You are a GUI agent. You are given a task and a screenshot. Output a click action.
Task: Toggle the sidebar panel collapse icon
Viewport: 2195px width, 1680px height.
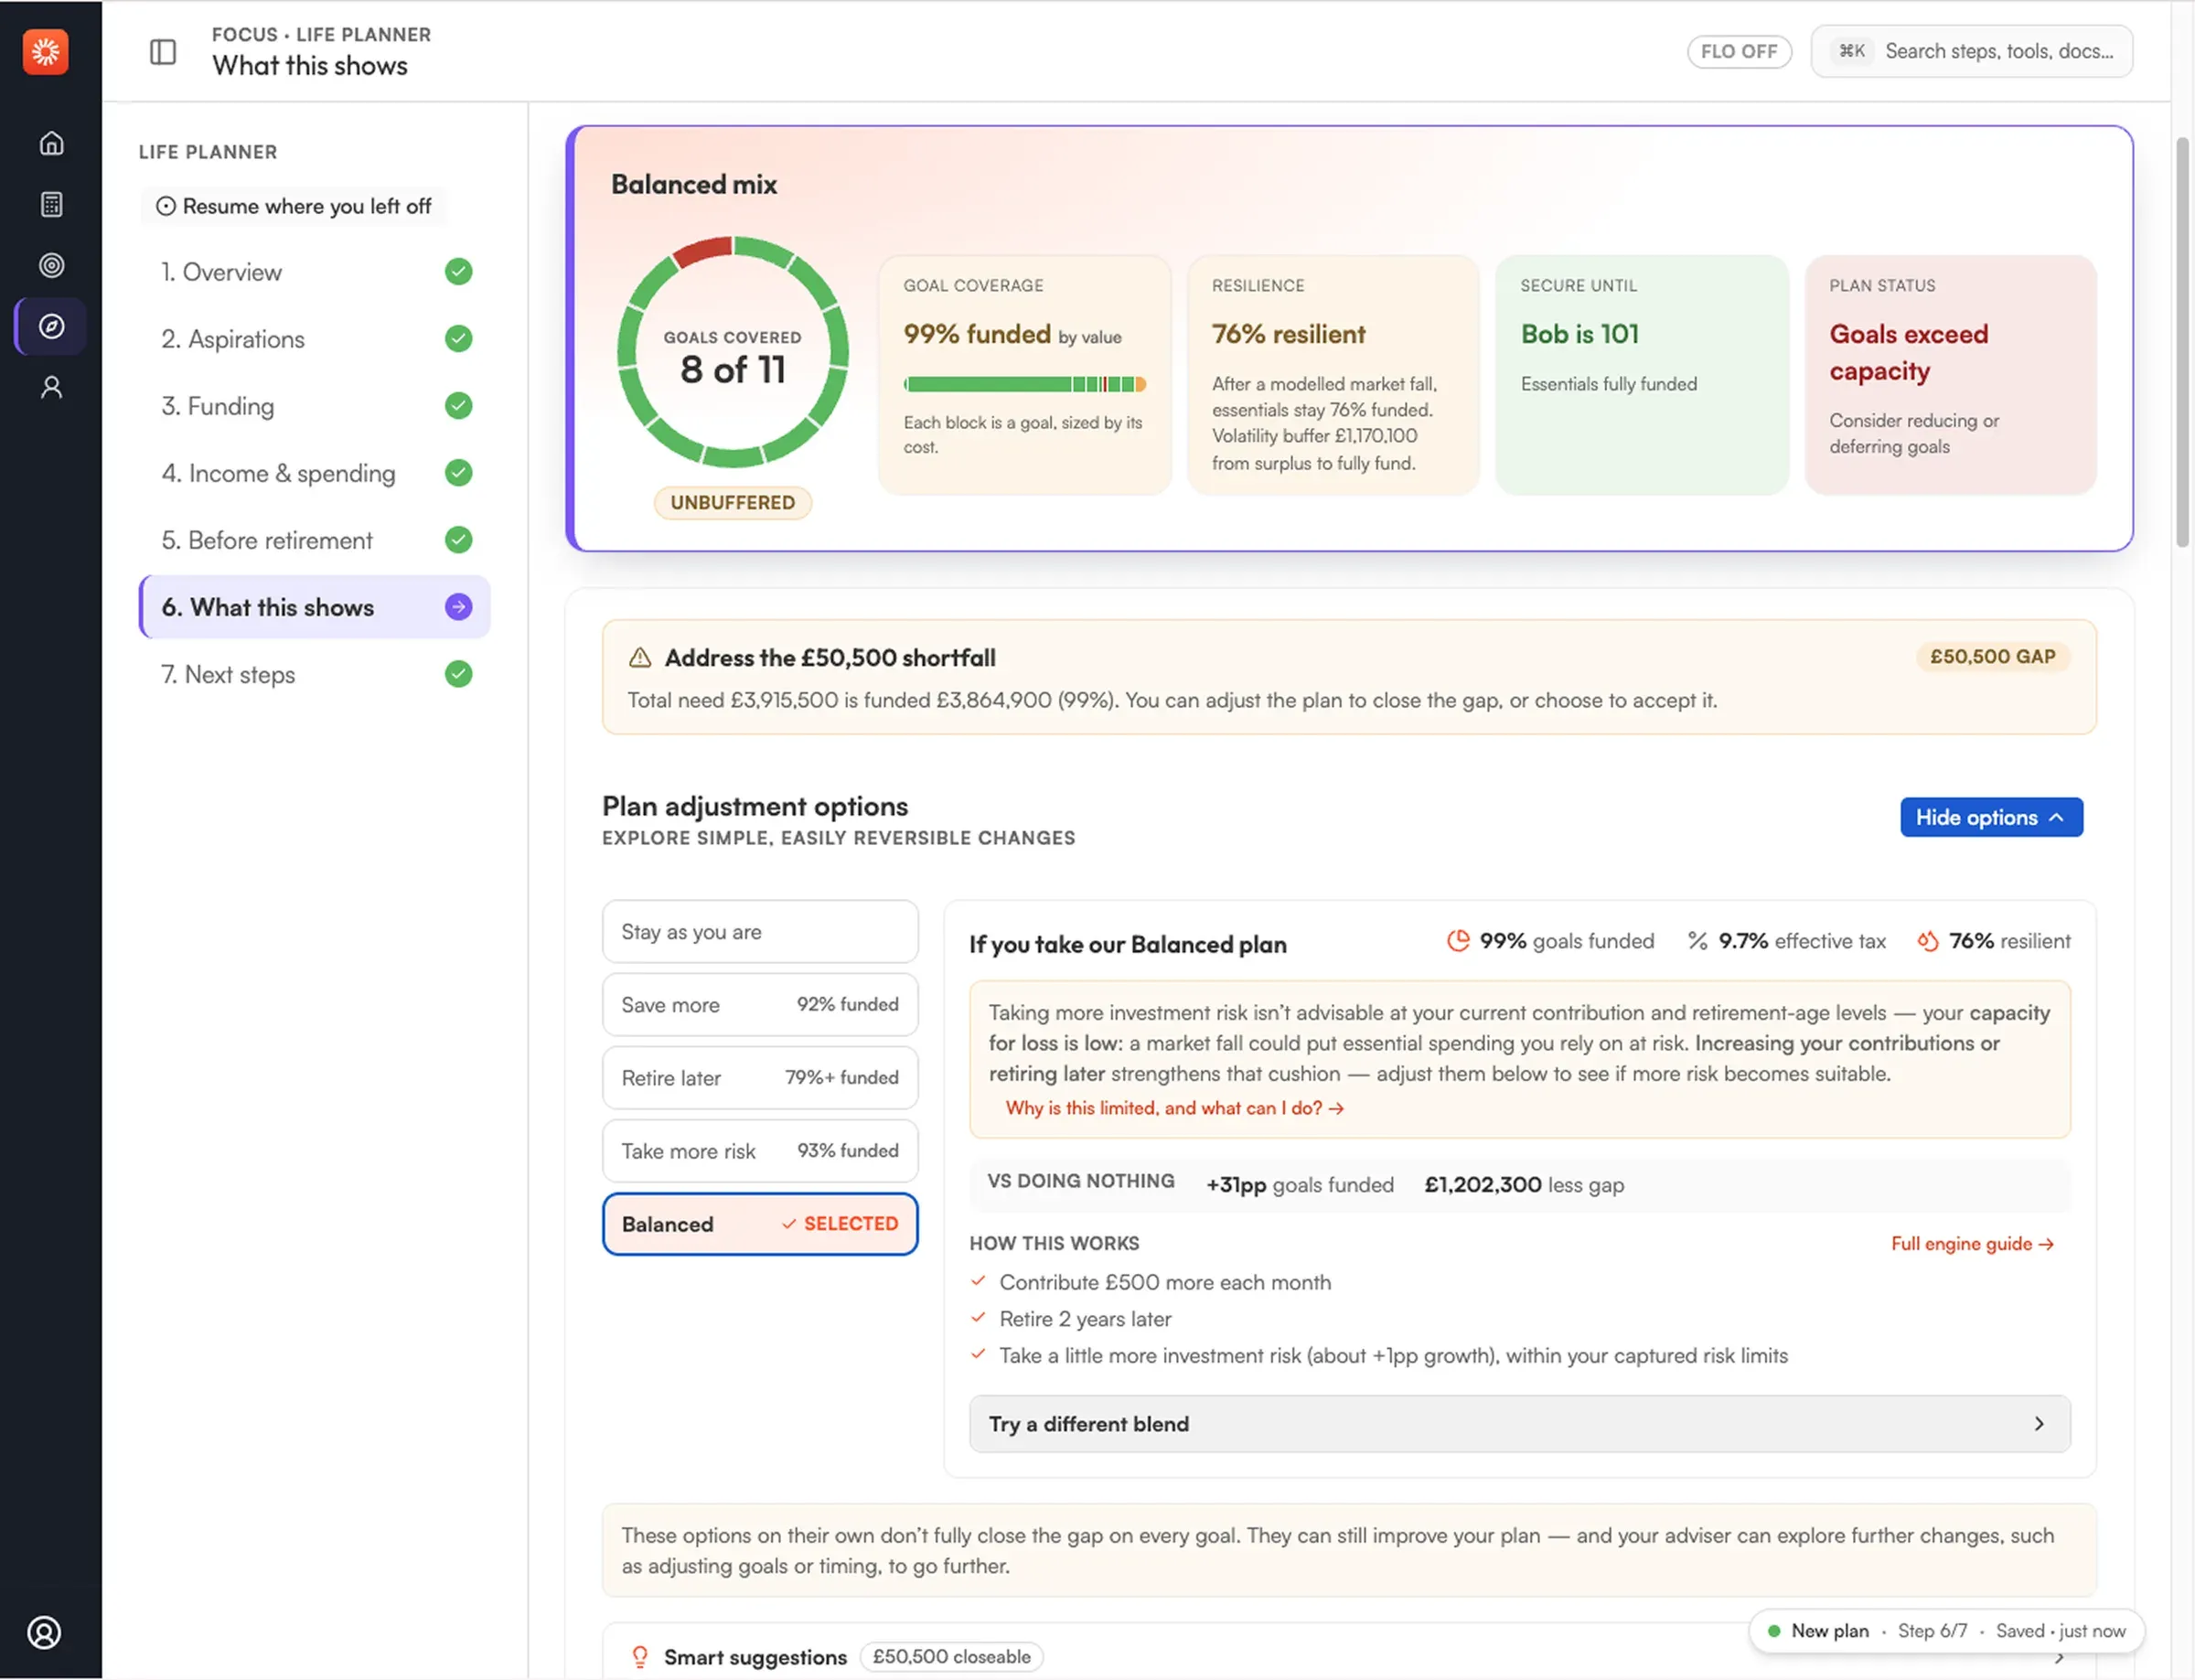(163, 51)
